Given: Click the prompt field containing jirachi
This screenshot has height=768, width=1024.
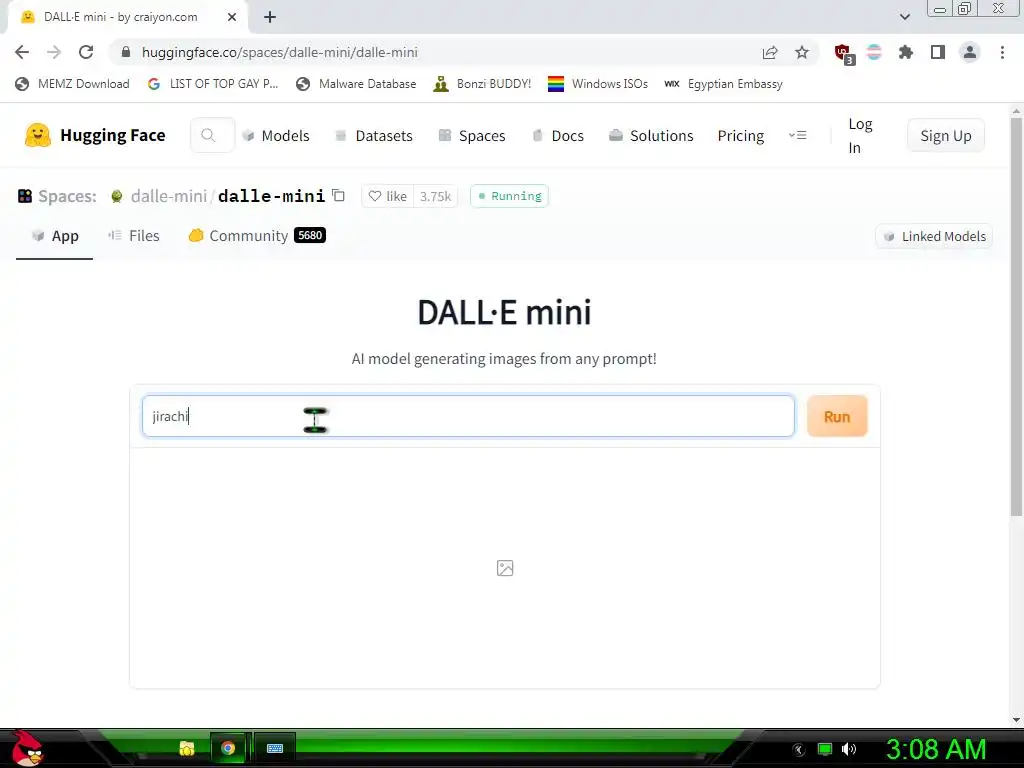Looking at the screenshot, I should point(468,416).
